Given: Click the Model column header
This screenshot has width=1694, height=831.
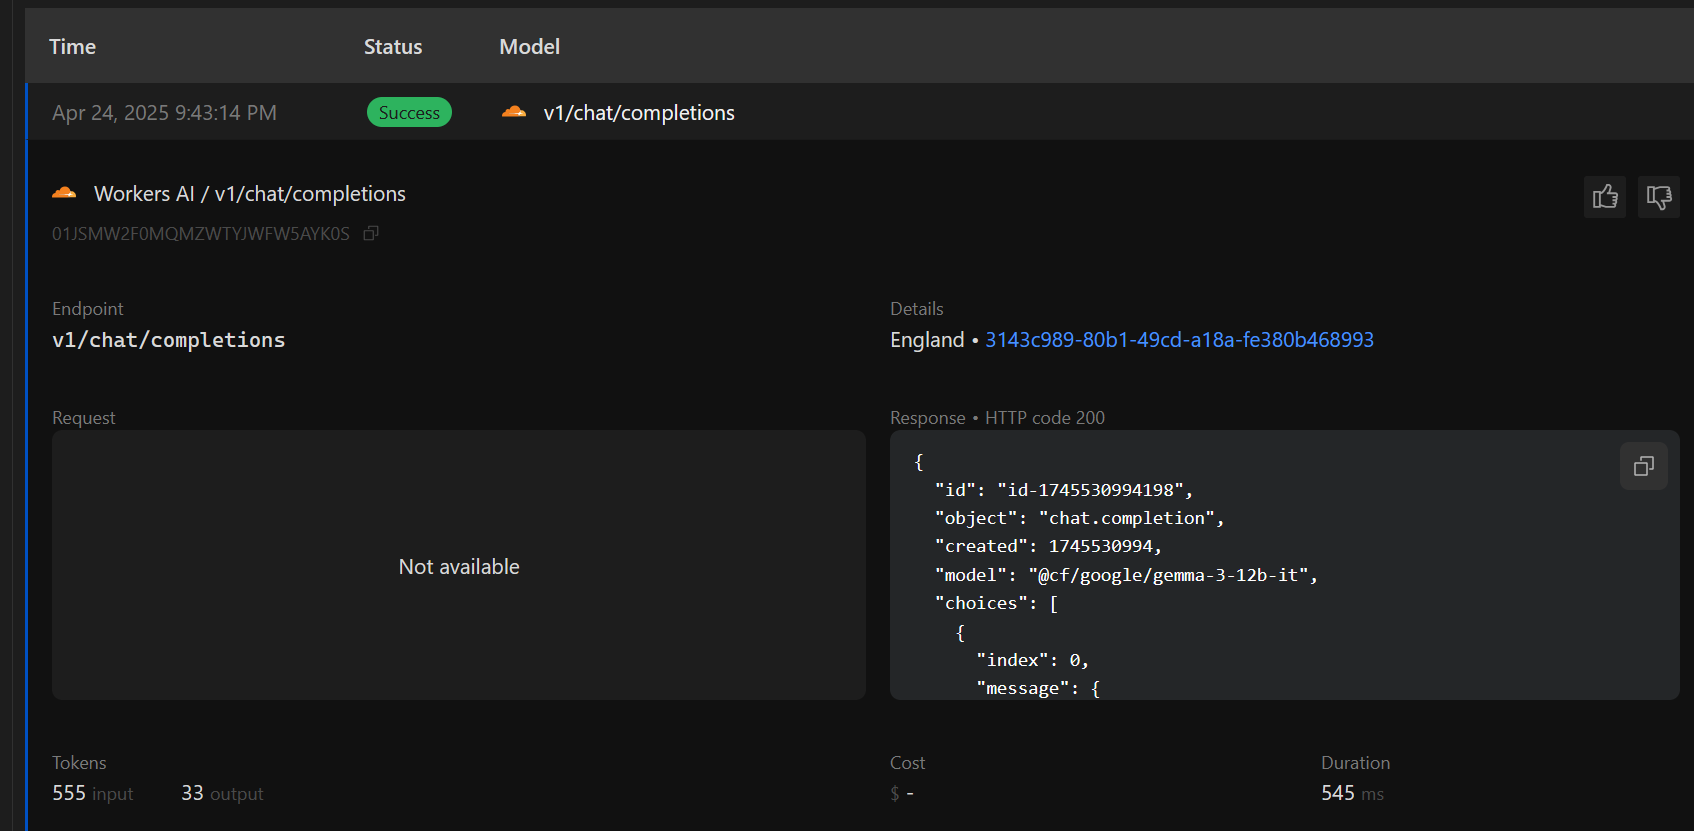Looking at the screenshot, I should click(529, 47).
